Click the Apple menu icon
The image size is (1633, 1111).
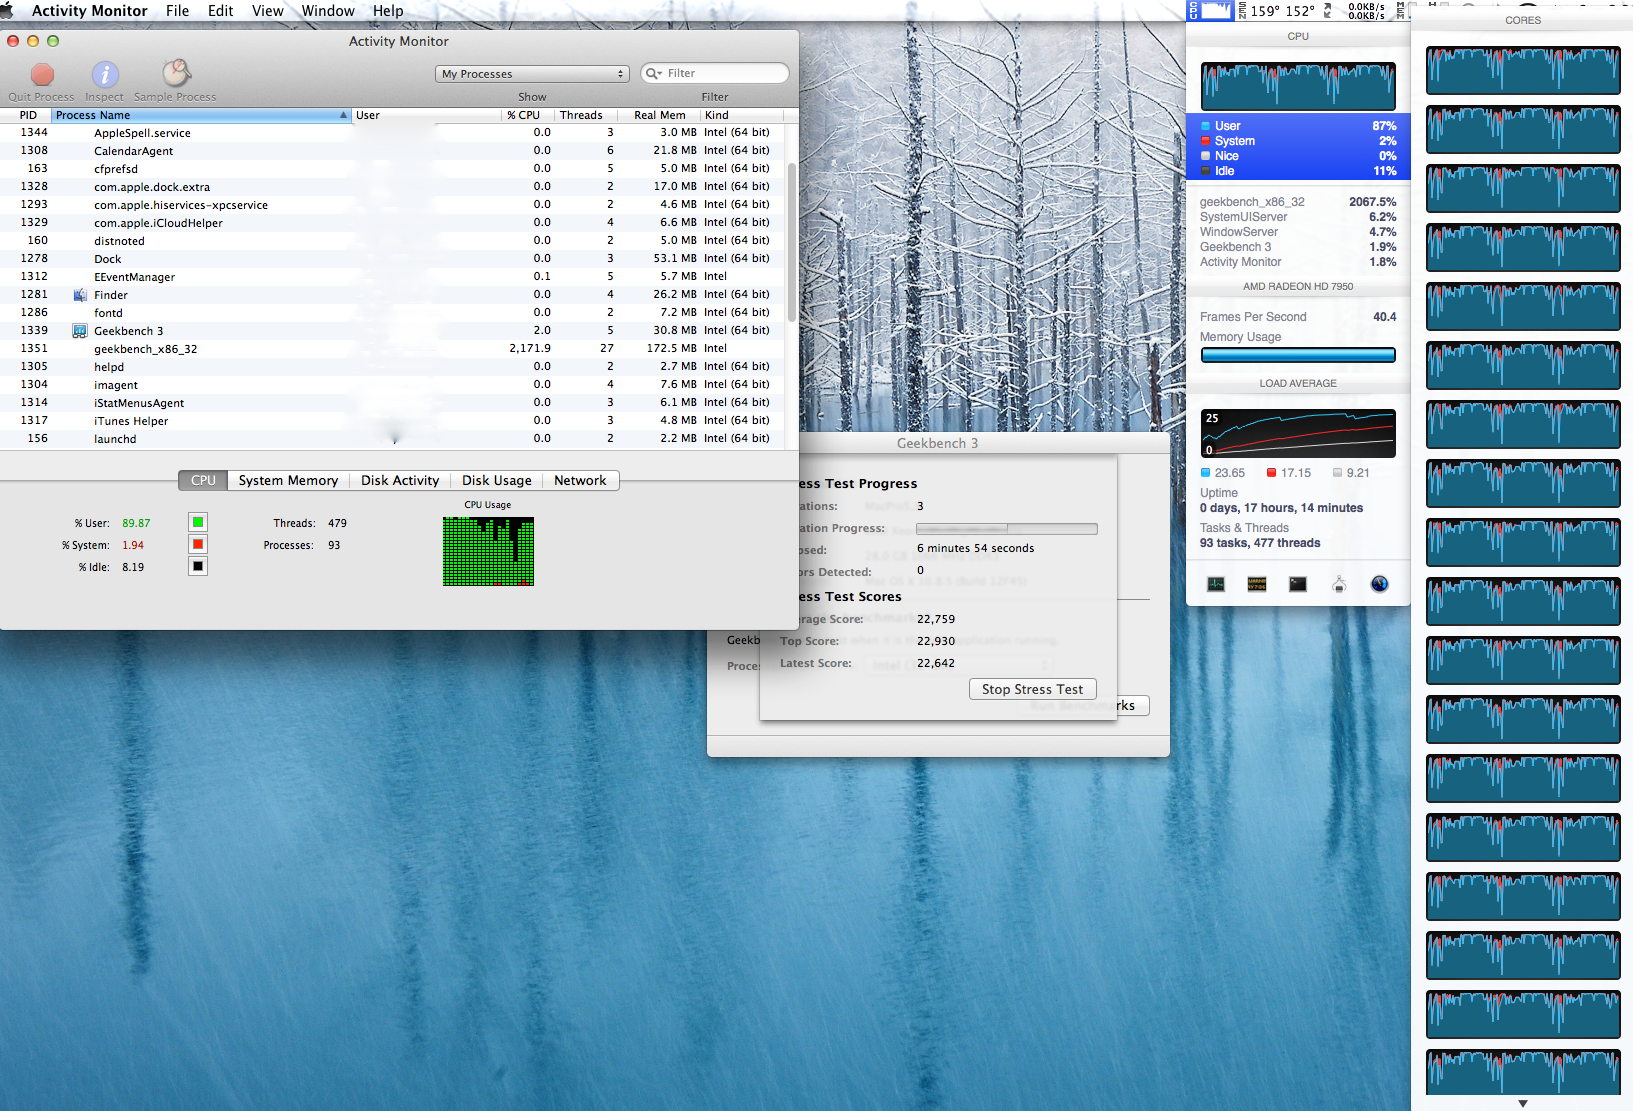(8, 11)
